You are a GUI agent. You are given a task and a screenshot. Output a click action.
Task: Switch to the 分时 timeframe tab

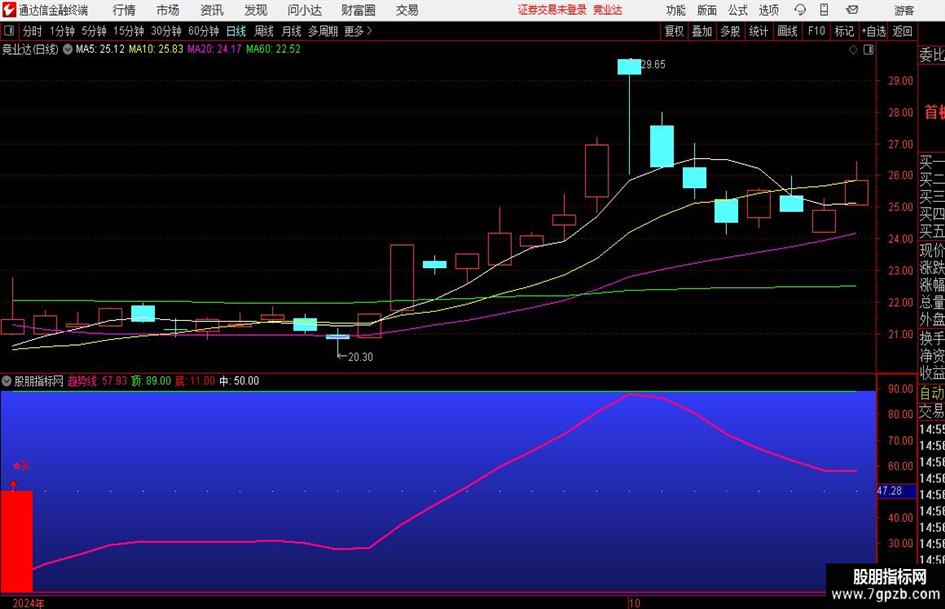tap(32, 31)
